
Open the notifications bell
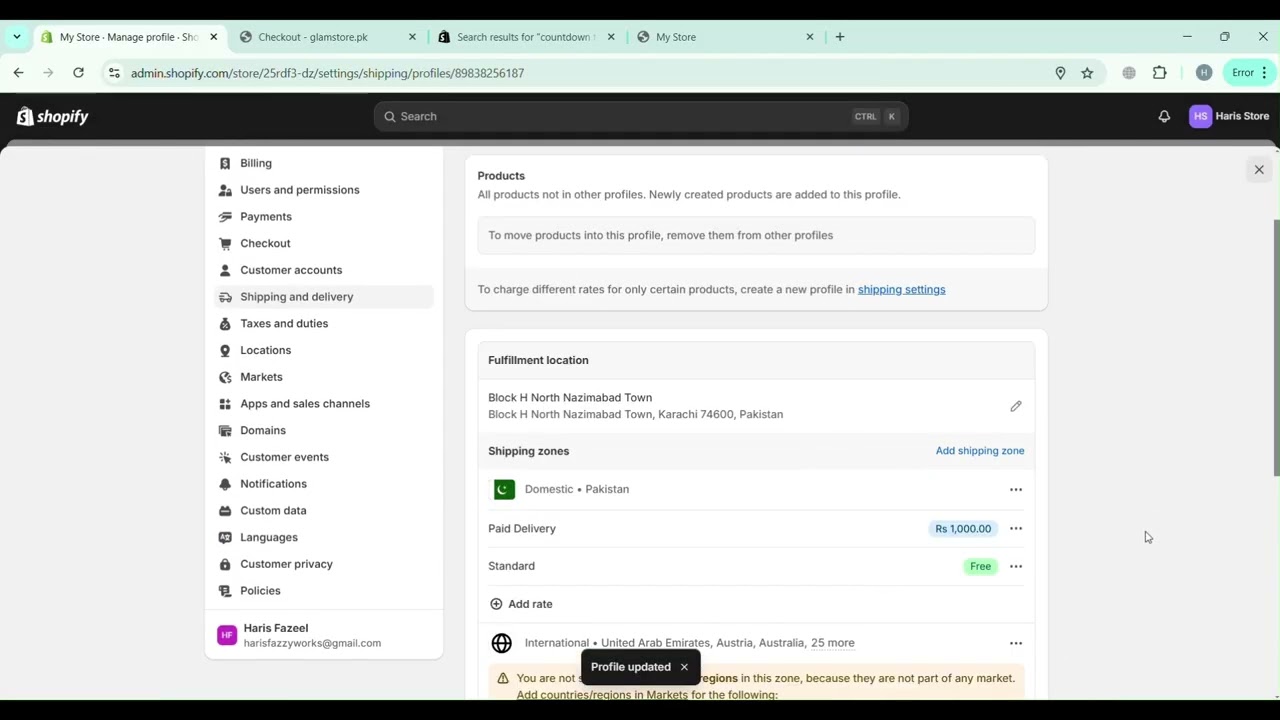(x=1164, y=116)
